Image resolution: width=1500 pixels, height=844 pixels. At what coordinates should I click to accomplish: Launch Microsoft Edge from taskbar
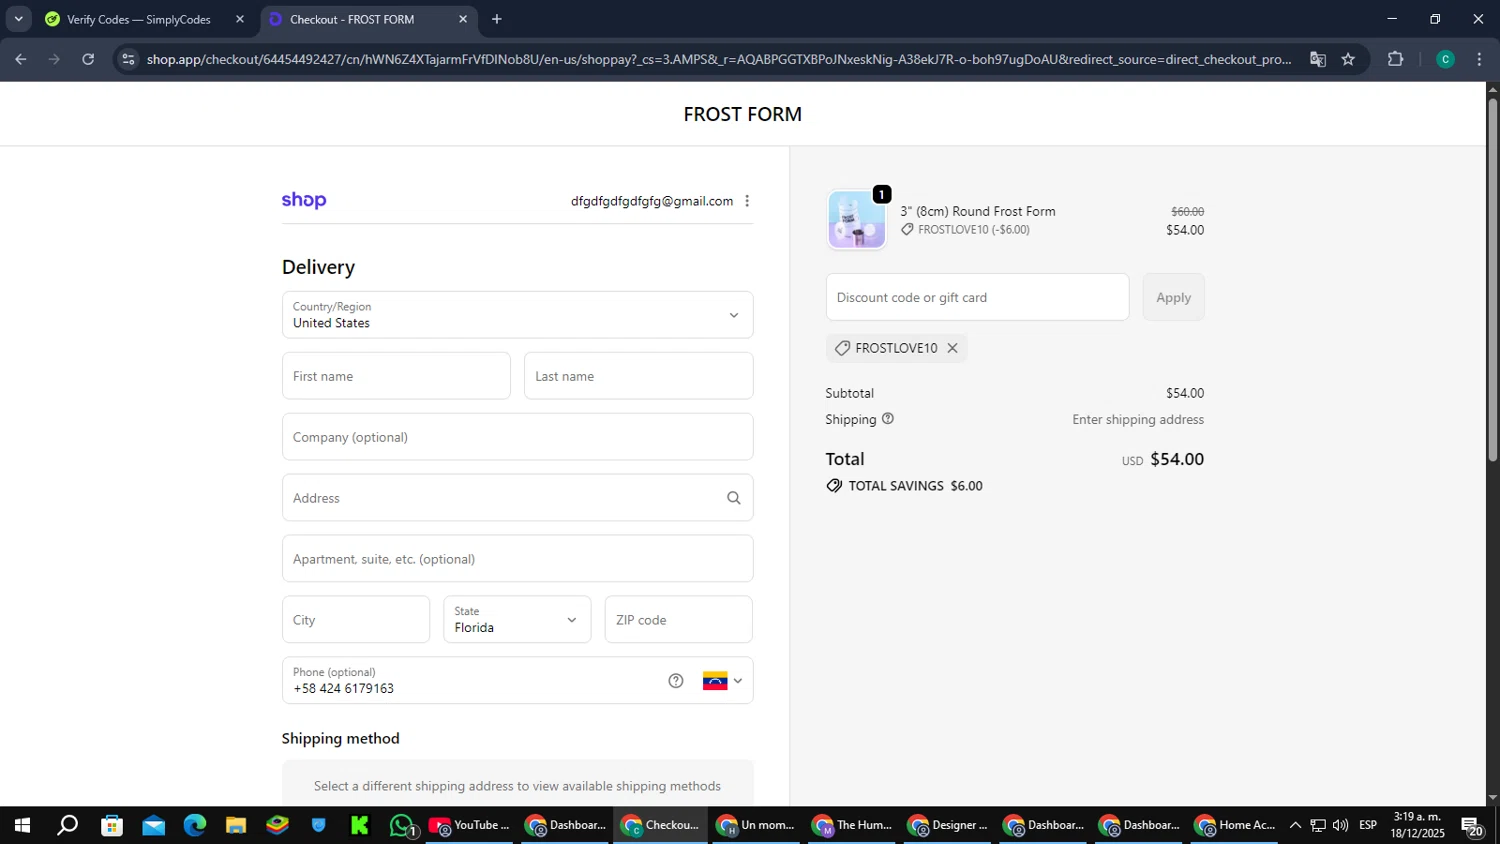point(194,825)
